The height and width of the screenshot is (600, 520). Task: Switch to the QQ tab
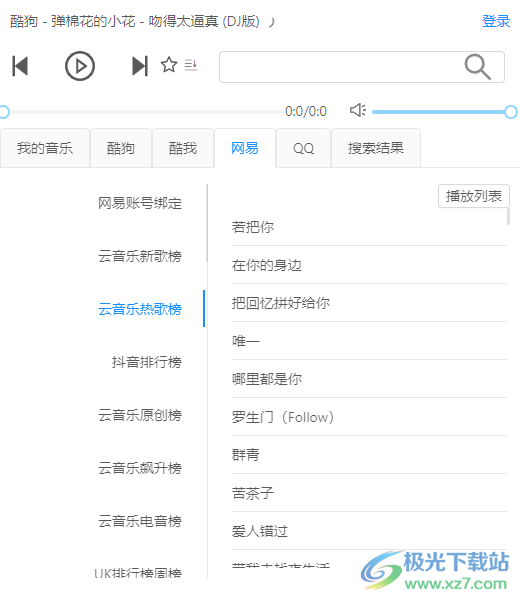click(x=303, y=148)
